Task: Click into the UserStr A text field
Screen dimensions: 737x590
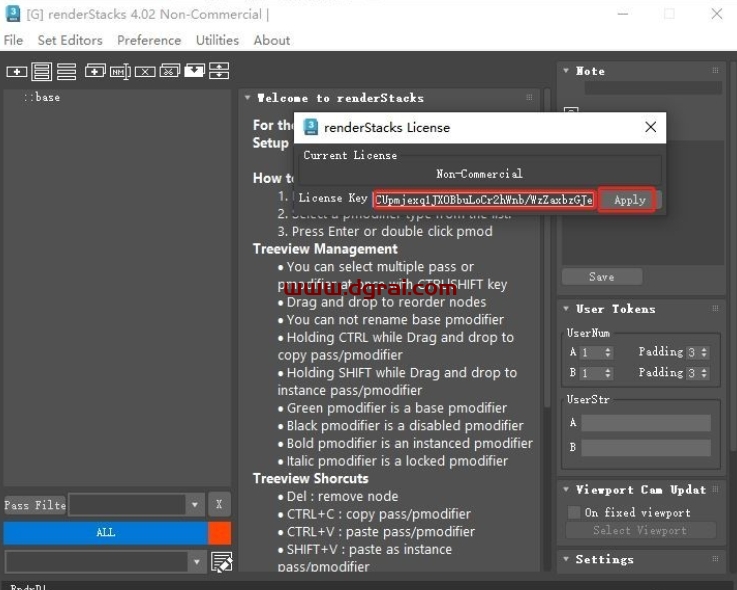Action: pos(646,423)
